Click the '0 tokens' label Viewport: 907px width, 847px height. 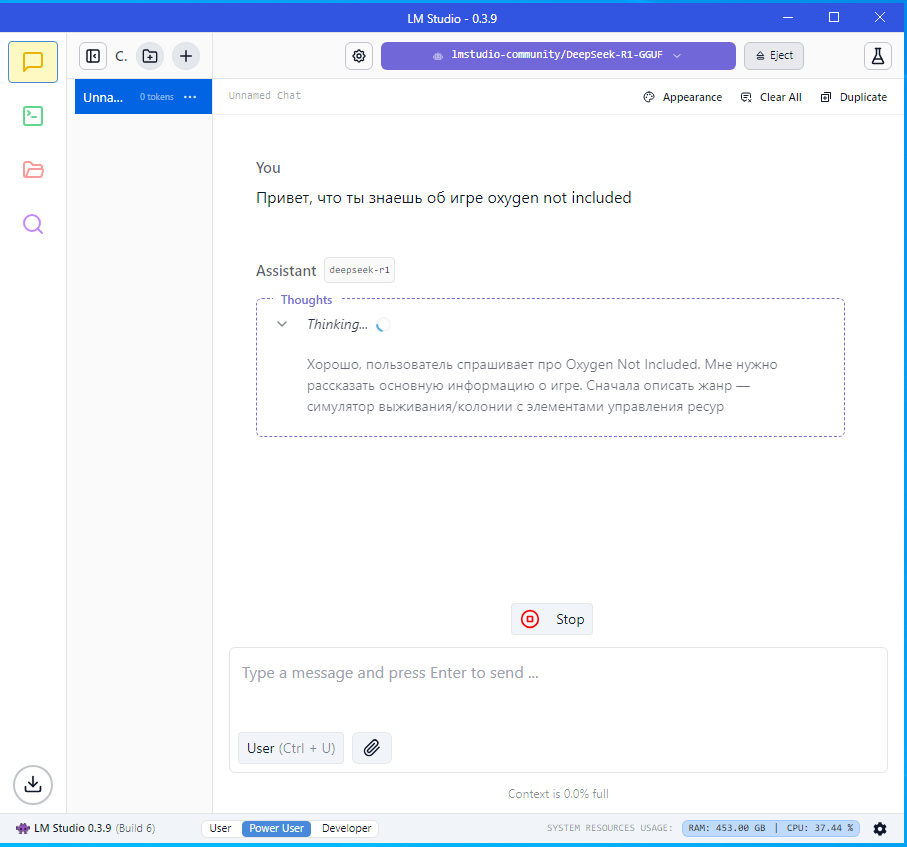tap(157, 97)
